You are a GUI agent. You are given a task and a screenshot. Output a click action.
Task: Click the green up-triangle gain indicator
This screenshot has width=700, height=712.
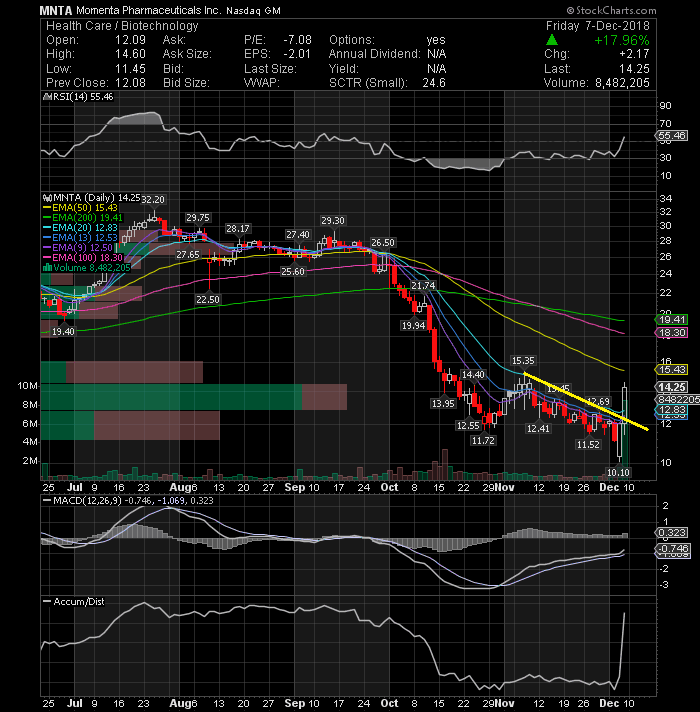[x=551, y=40]
